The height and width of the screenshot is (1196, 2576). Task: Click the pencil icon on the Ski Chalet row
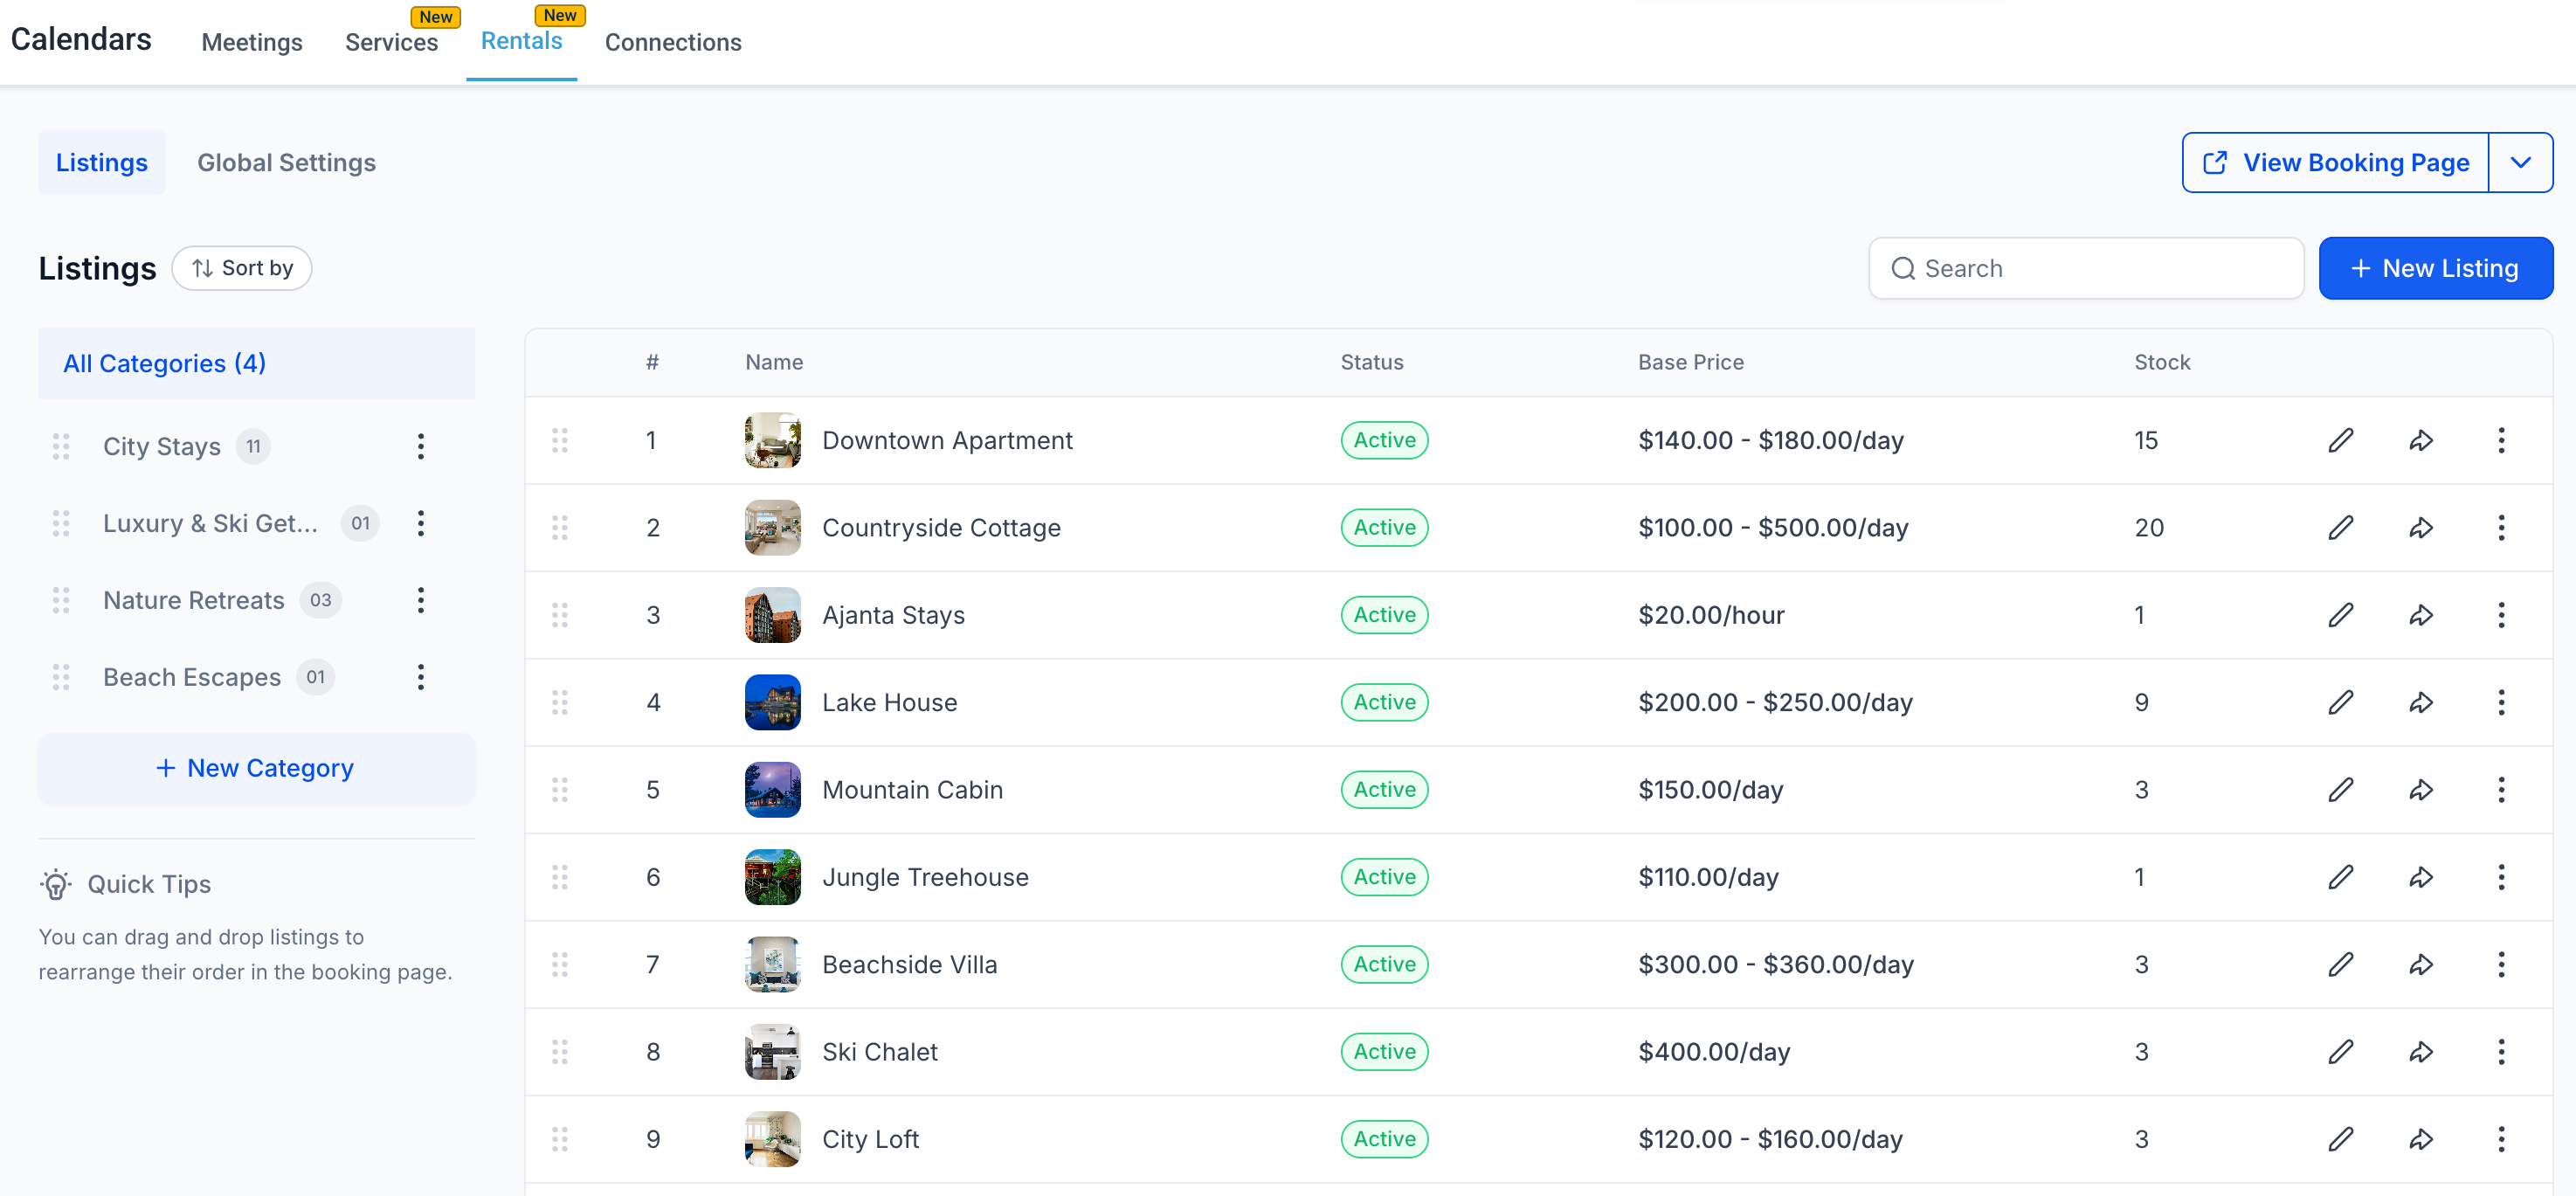coord(2341,1051)
